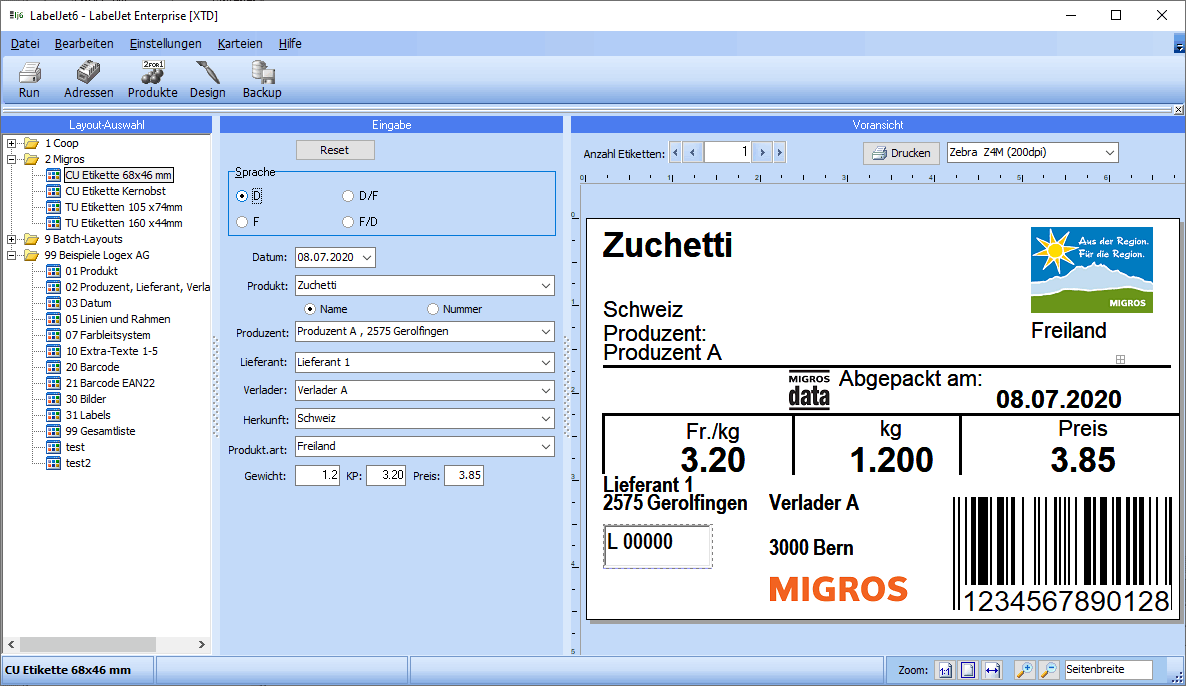The height and width of the screenshot is (686, 1186).
Task: Select language D radio button
Action: 242,196
